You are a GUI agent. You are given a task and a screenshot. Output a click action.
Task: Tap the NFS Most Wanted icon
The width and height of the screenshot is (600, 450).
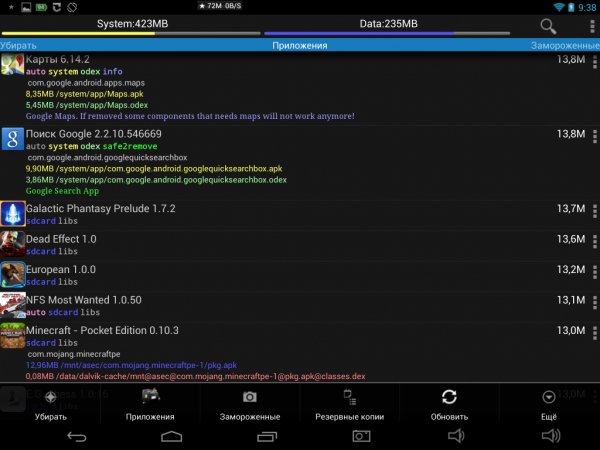coord(13,305)
